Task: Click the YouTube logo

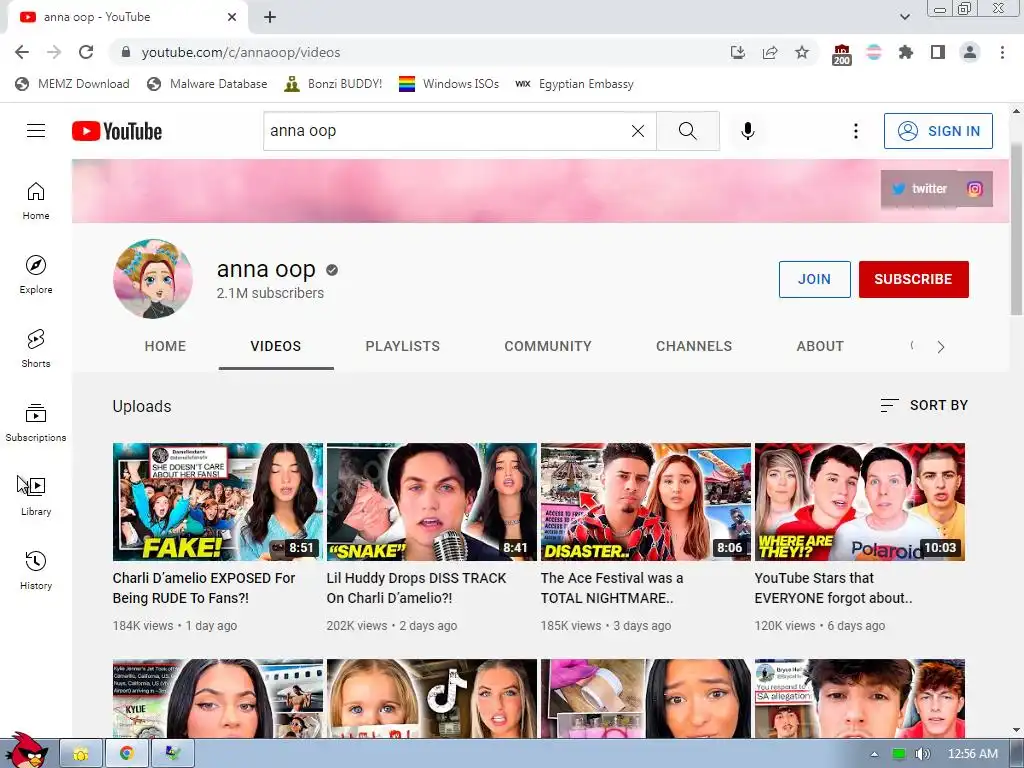Action: tap(117, 131)
